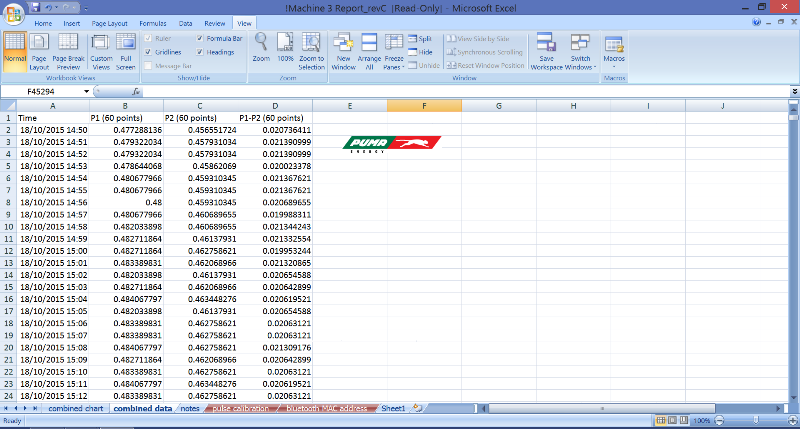Open the Office Button menu

[14, 14]
